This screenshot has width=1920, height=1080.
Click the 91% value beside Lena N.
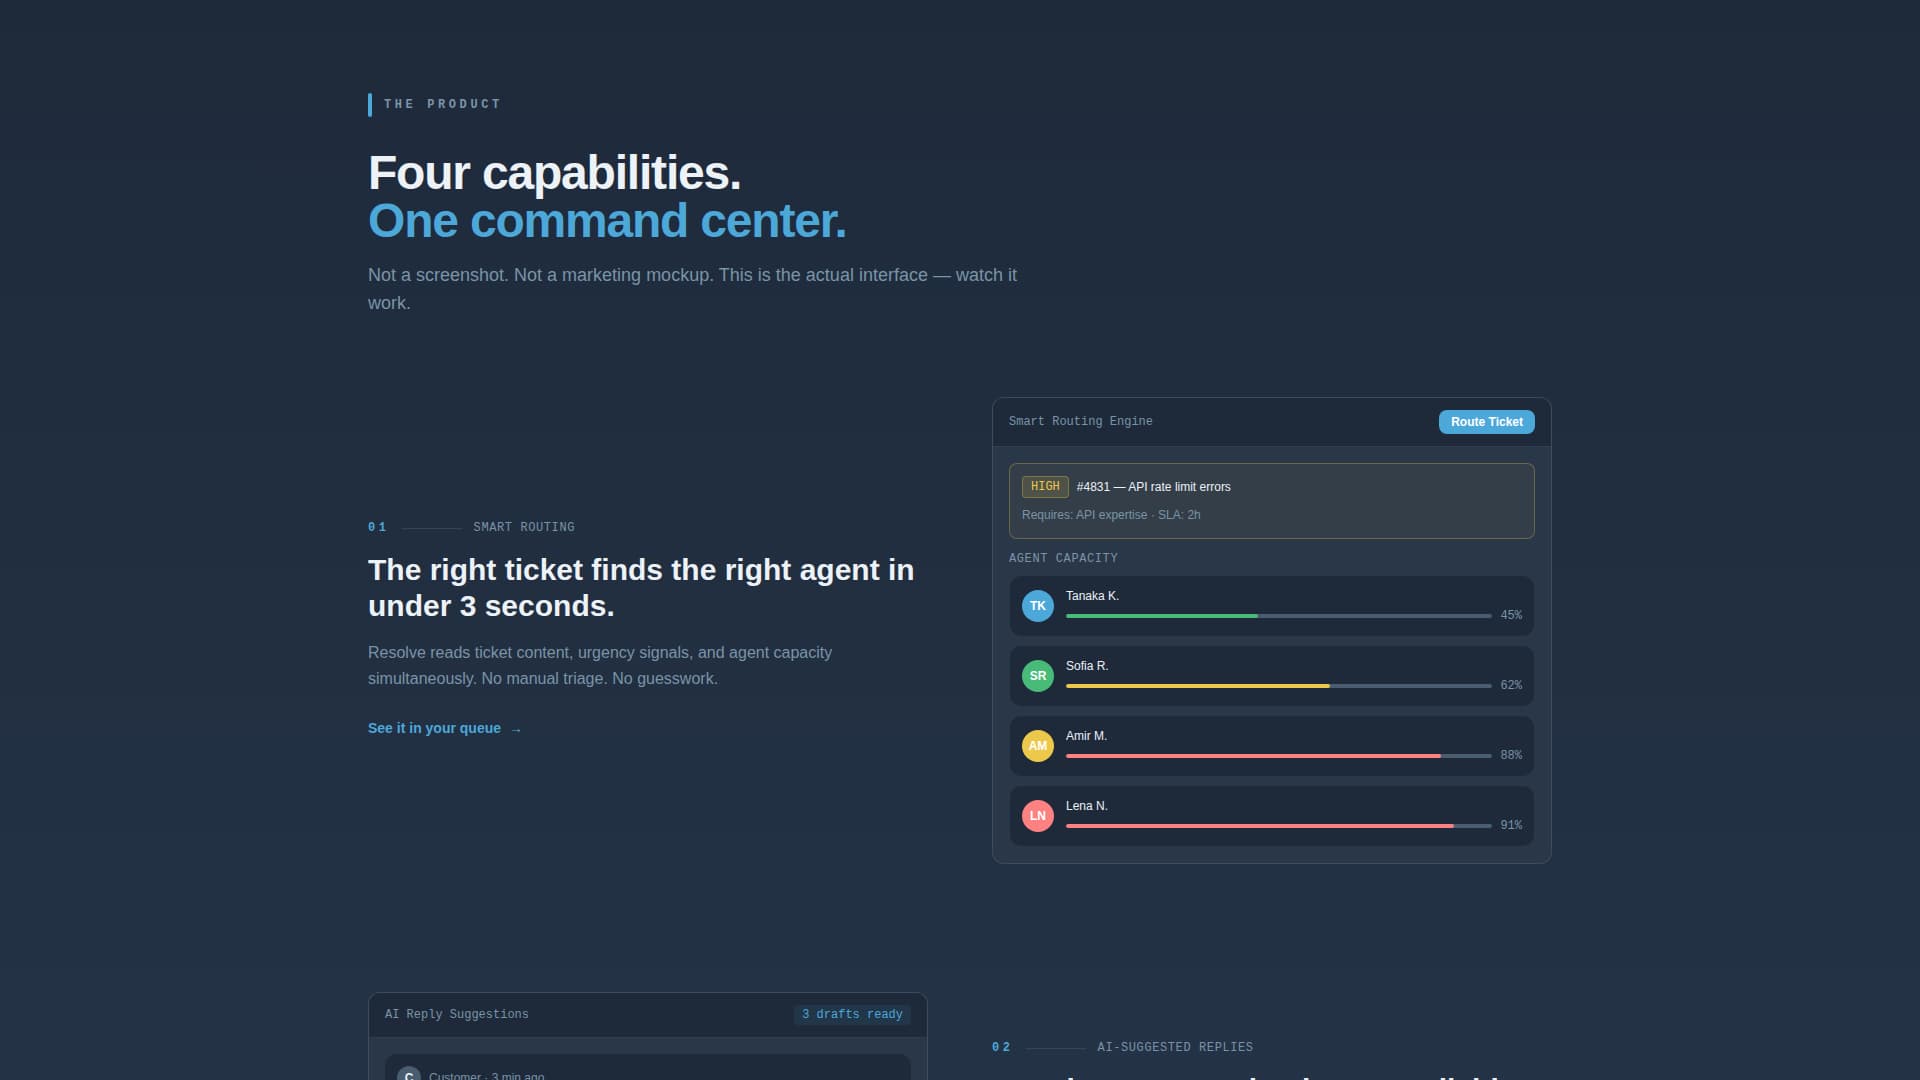click(x=1511, y=826)
